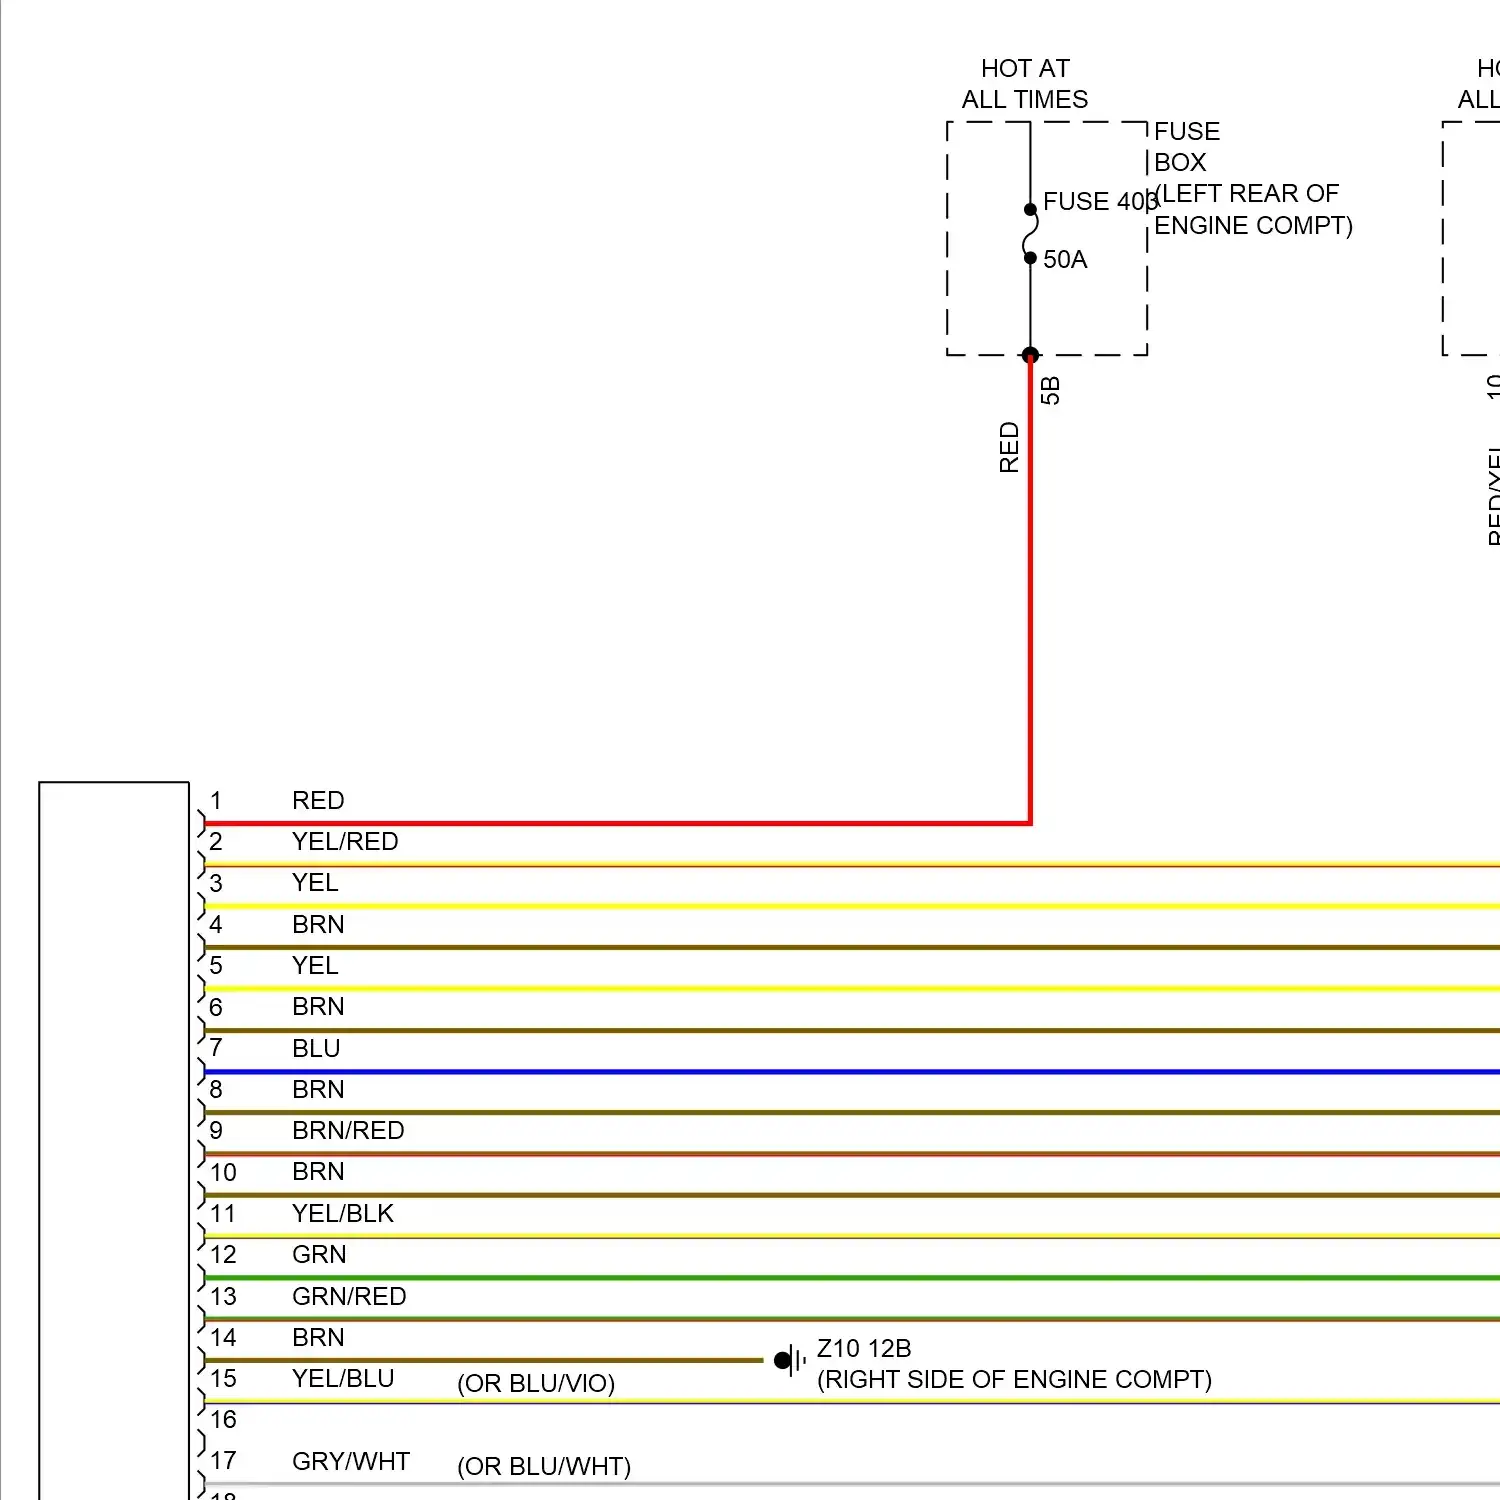Click pin 5 YEL wire label
The image size is (1500, 1500).
tap(315, 965)
